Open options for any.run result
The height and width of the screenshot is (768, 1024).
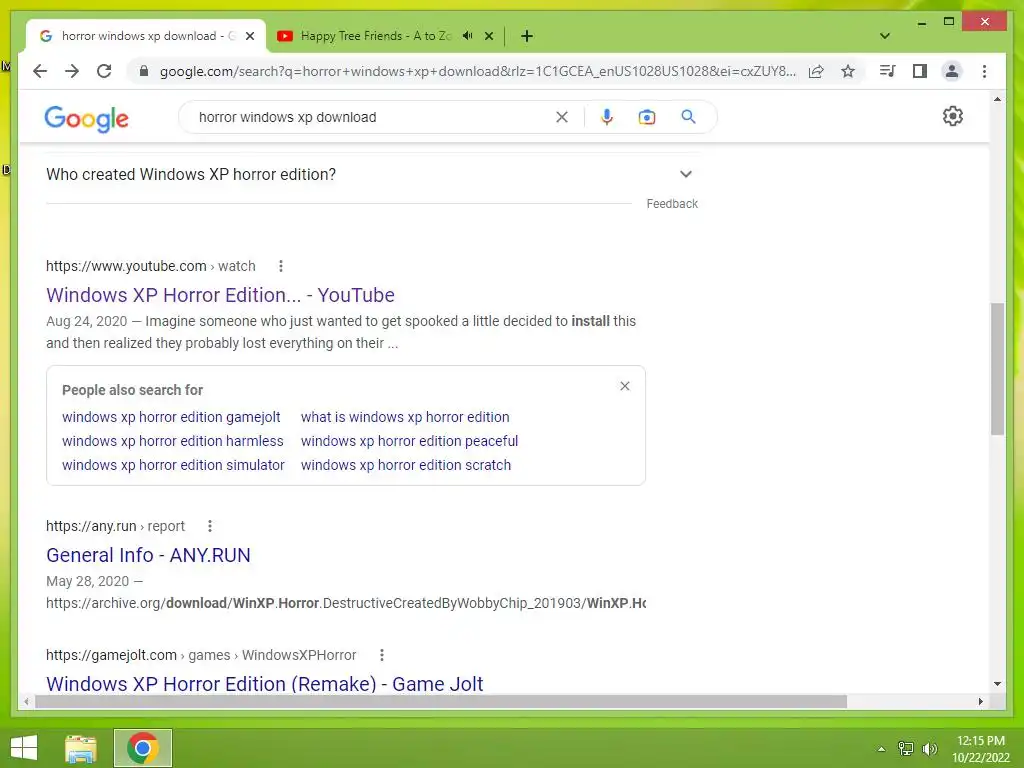(210, 526)
